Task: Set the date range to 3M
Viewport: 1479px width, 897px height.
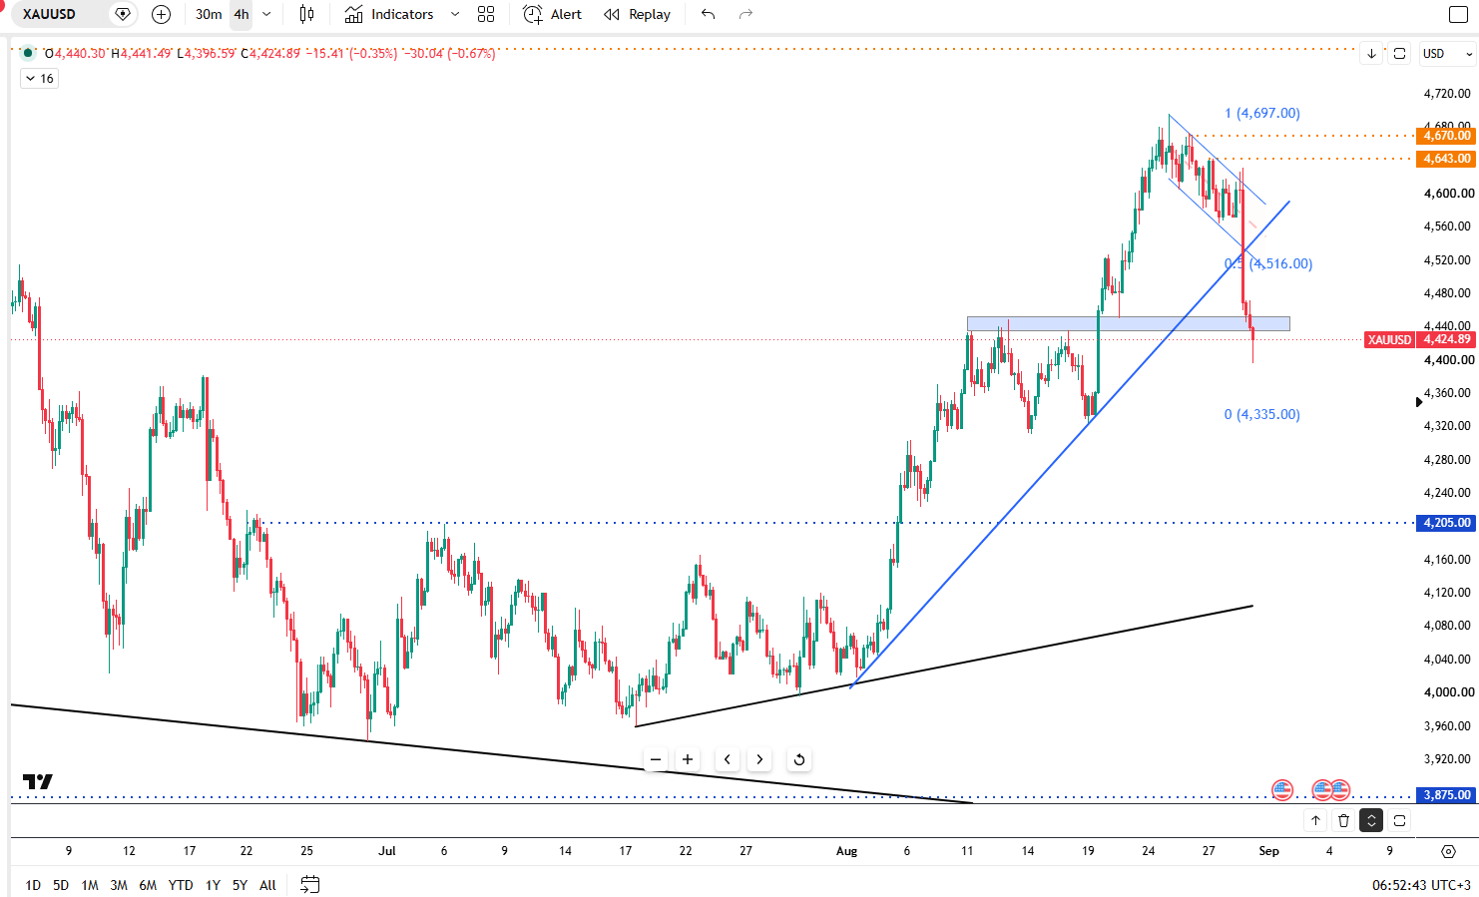Action: tap(119, 885)
